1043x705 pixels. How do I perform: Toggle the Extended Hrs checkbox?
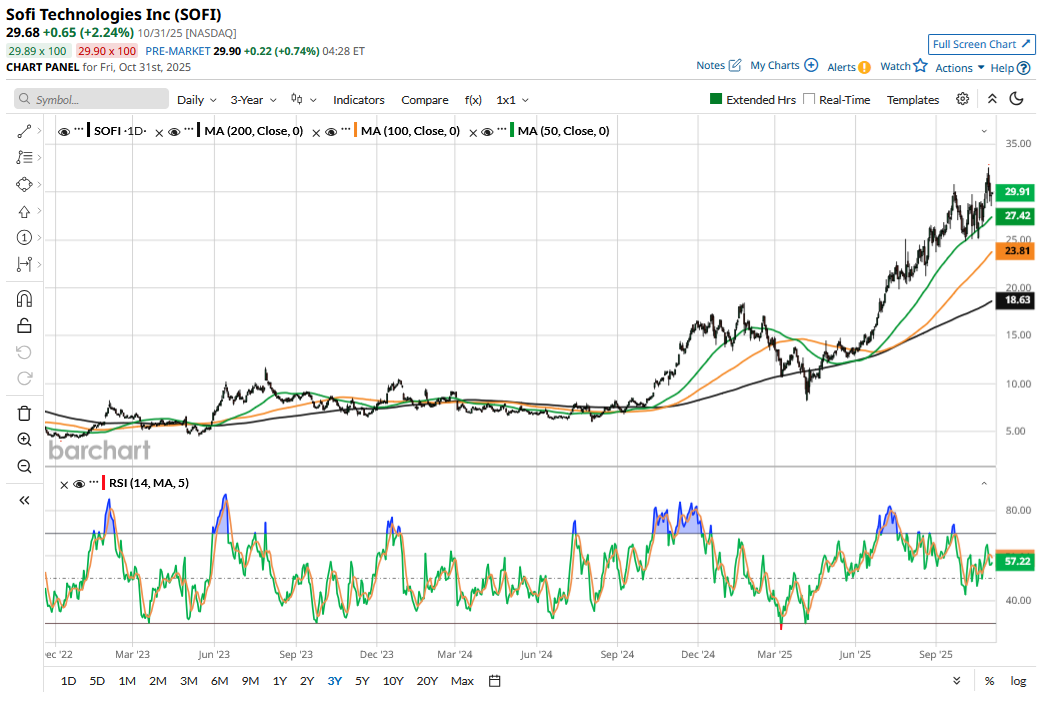click(x=716, y=100)
